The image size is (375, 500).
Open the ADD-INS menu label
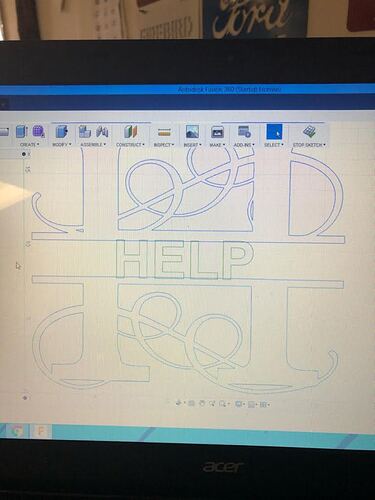244,145
